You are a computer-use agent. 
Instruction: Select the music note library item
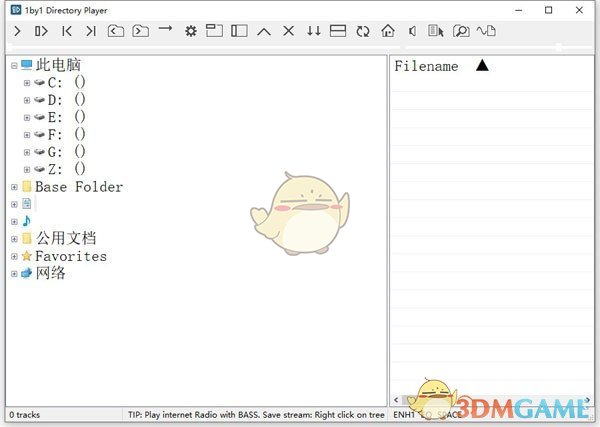(26, 221)
